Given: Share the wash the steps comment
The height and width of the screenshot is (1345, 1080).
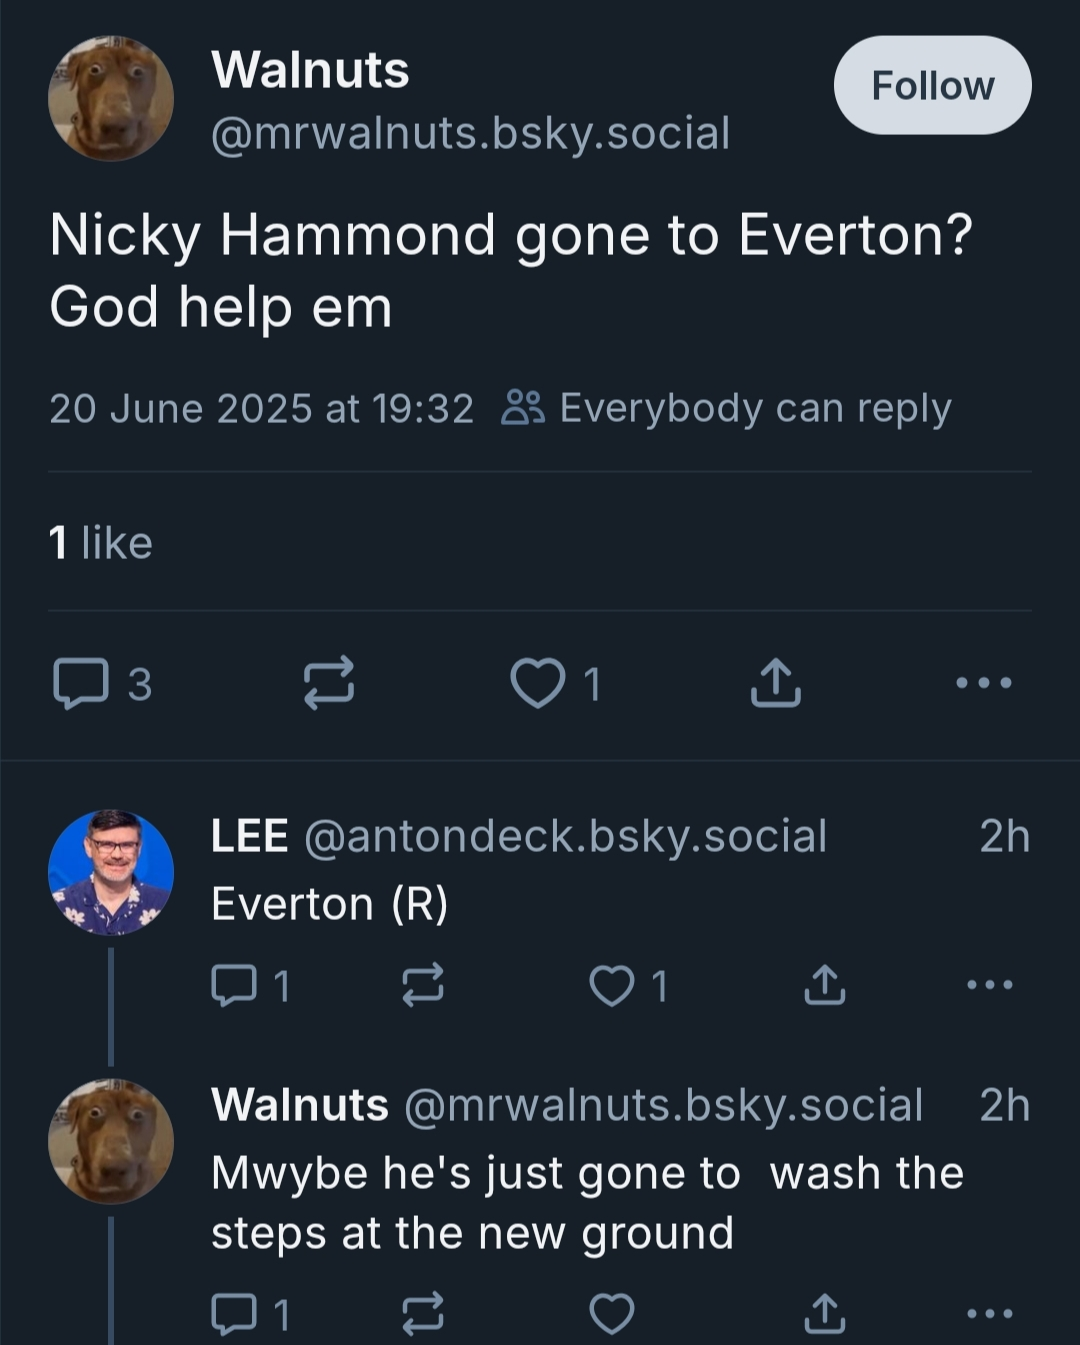Looking at the screenshot, I should point(825,1314).
